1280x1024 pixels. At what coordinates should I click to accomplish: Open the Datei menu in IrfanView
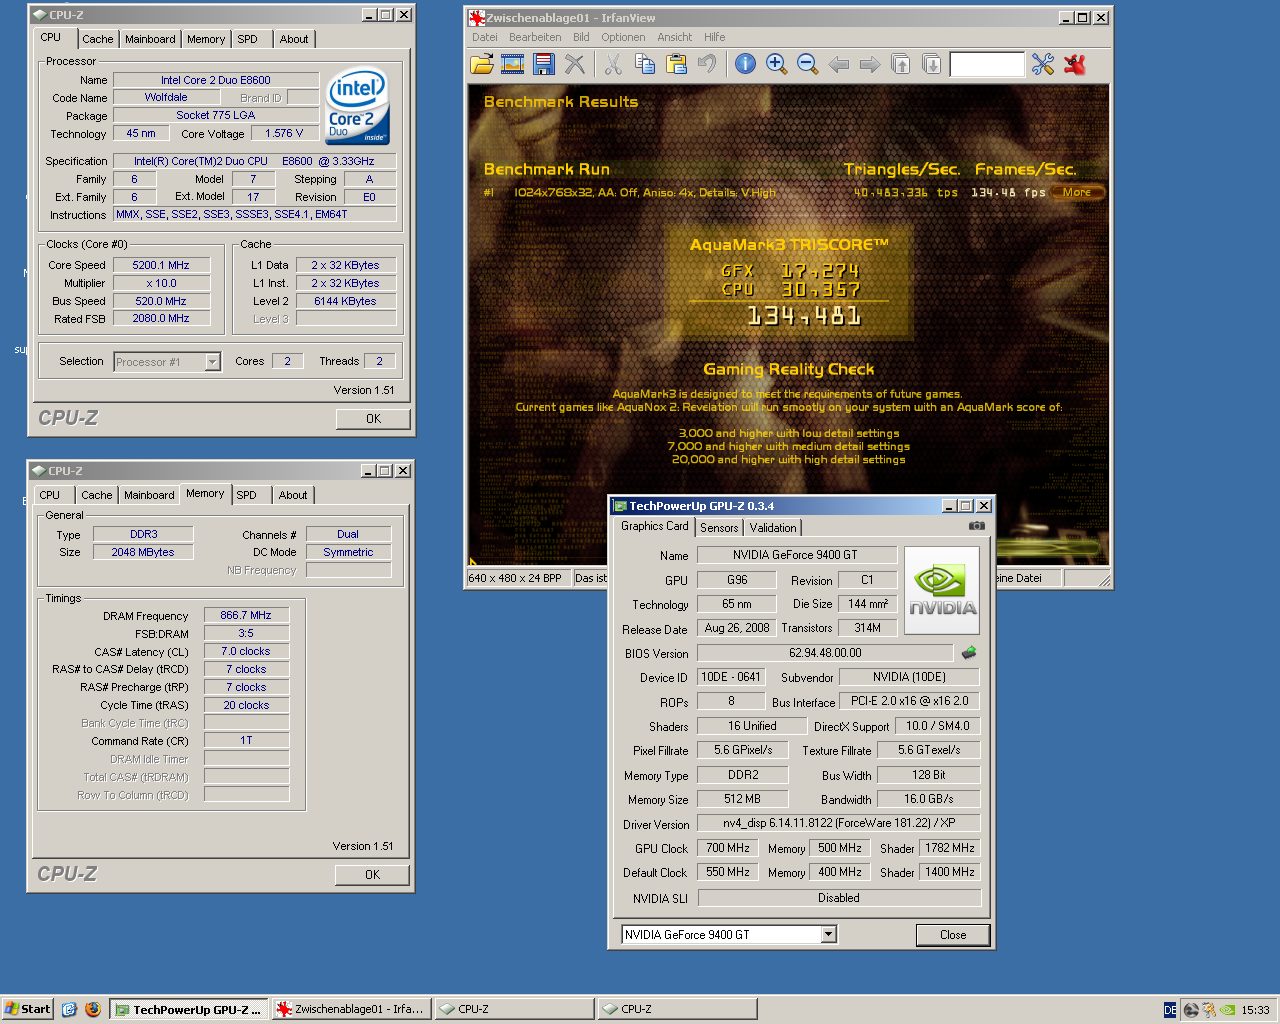pyautogui.click(x=485, y=37)
